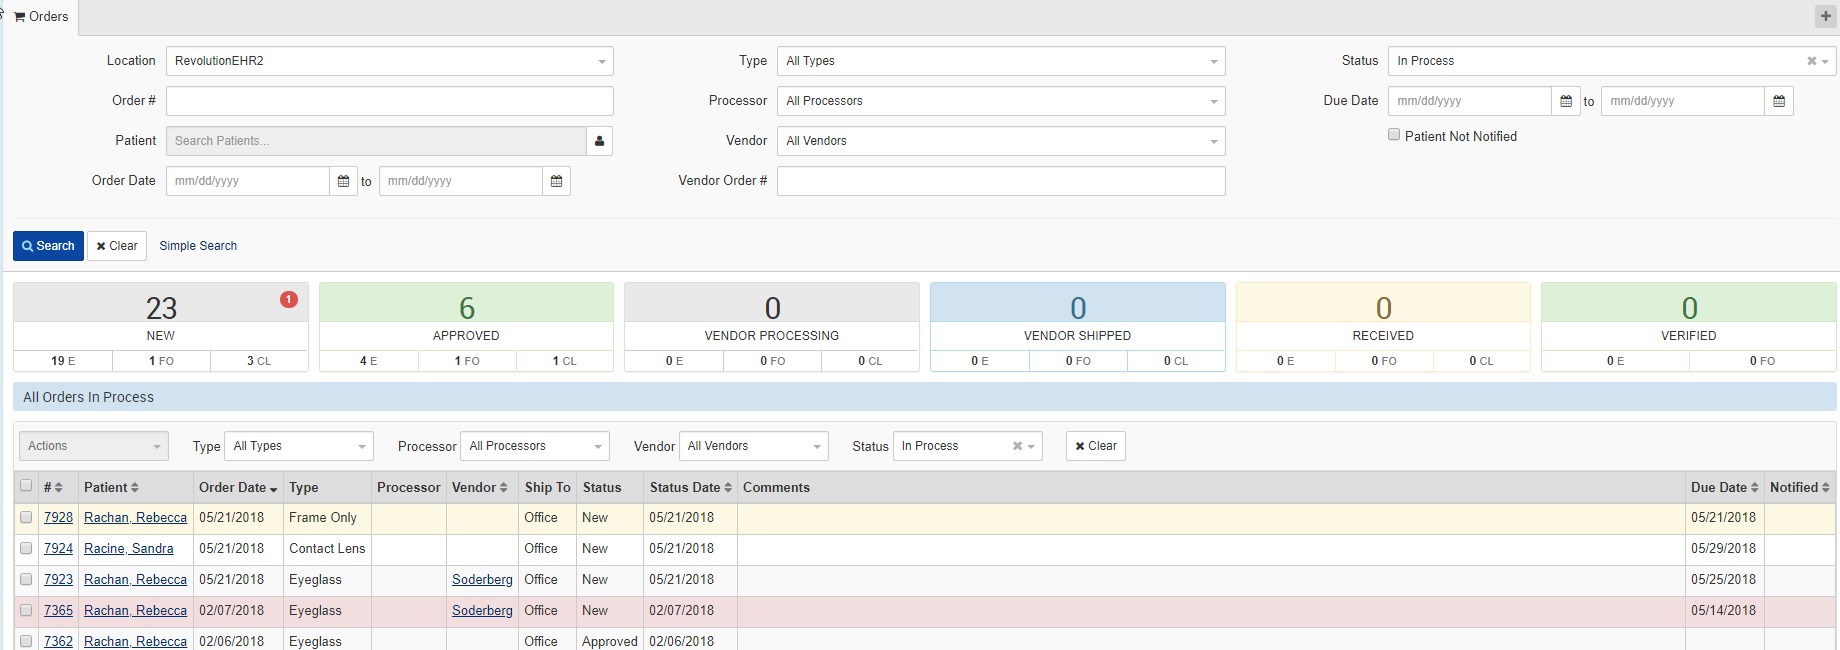
Task: Expand the top All Vendors dropdown
Action: (1000, 141)
